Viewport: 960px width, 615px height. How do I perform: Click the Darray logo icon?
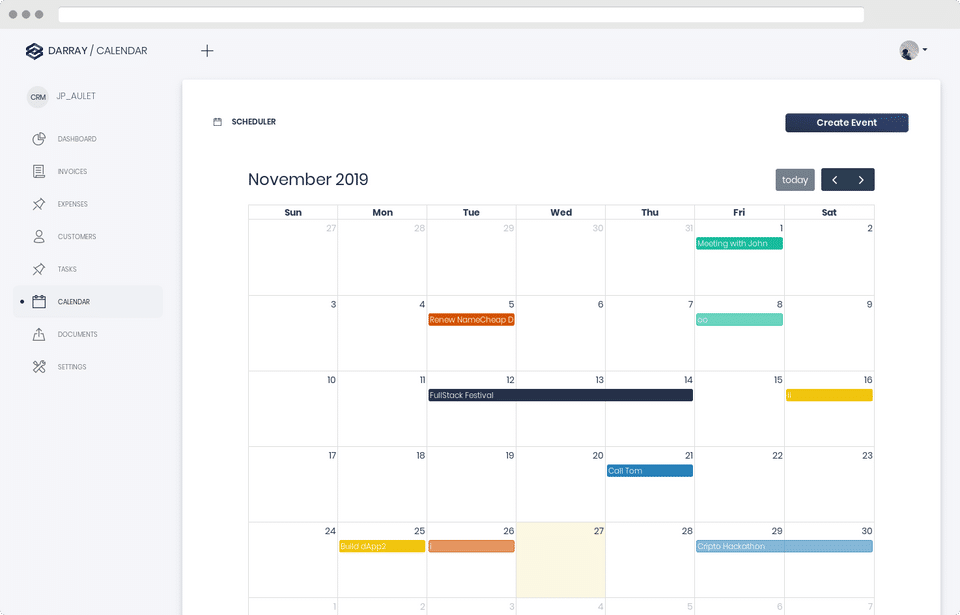34,51
